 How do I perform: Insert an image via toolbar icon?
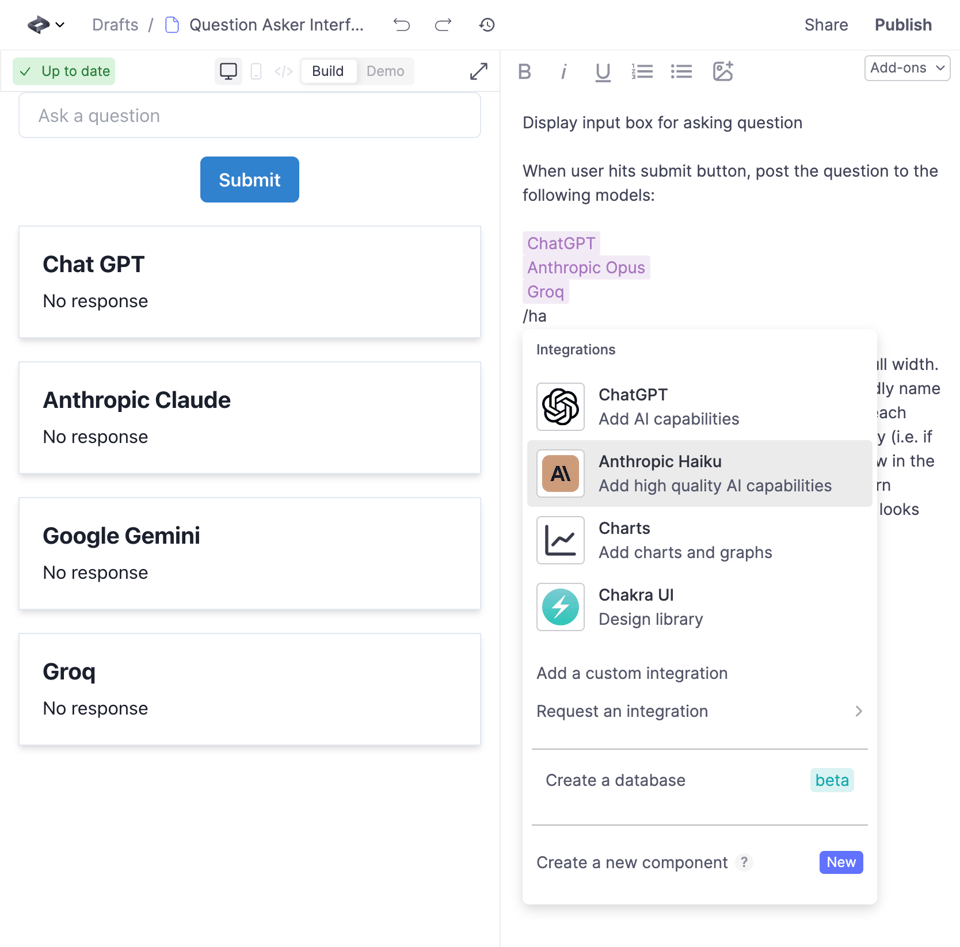tap(722, 71)
